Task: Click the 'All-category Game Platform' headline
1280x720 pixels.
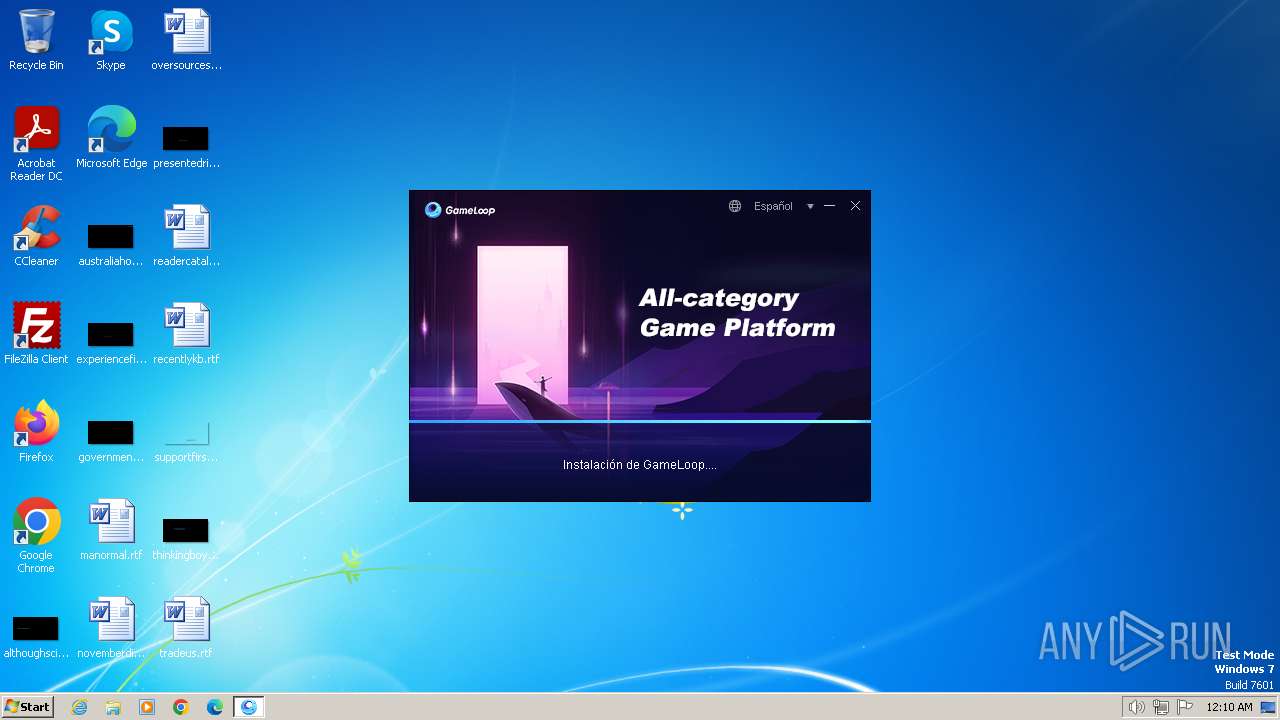Action: [737, 313]
